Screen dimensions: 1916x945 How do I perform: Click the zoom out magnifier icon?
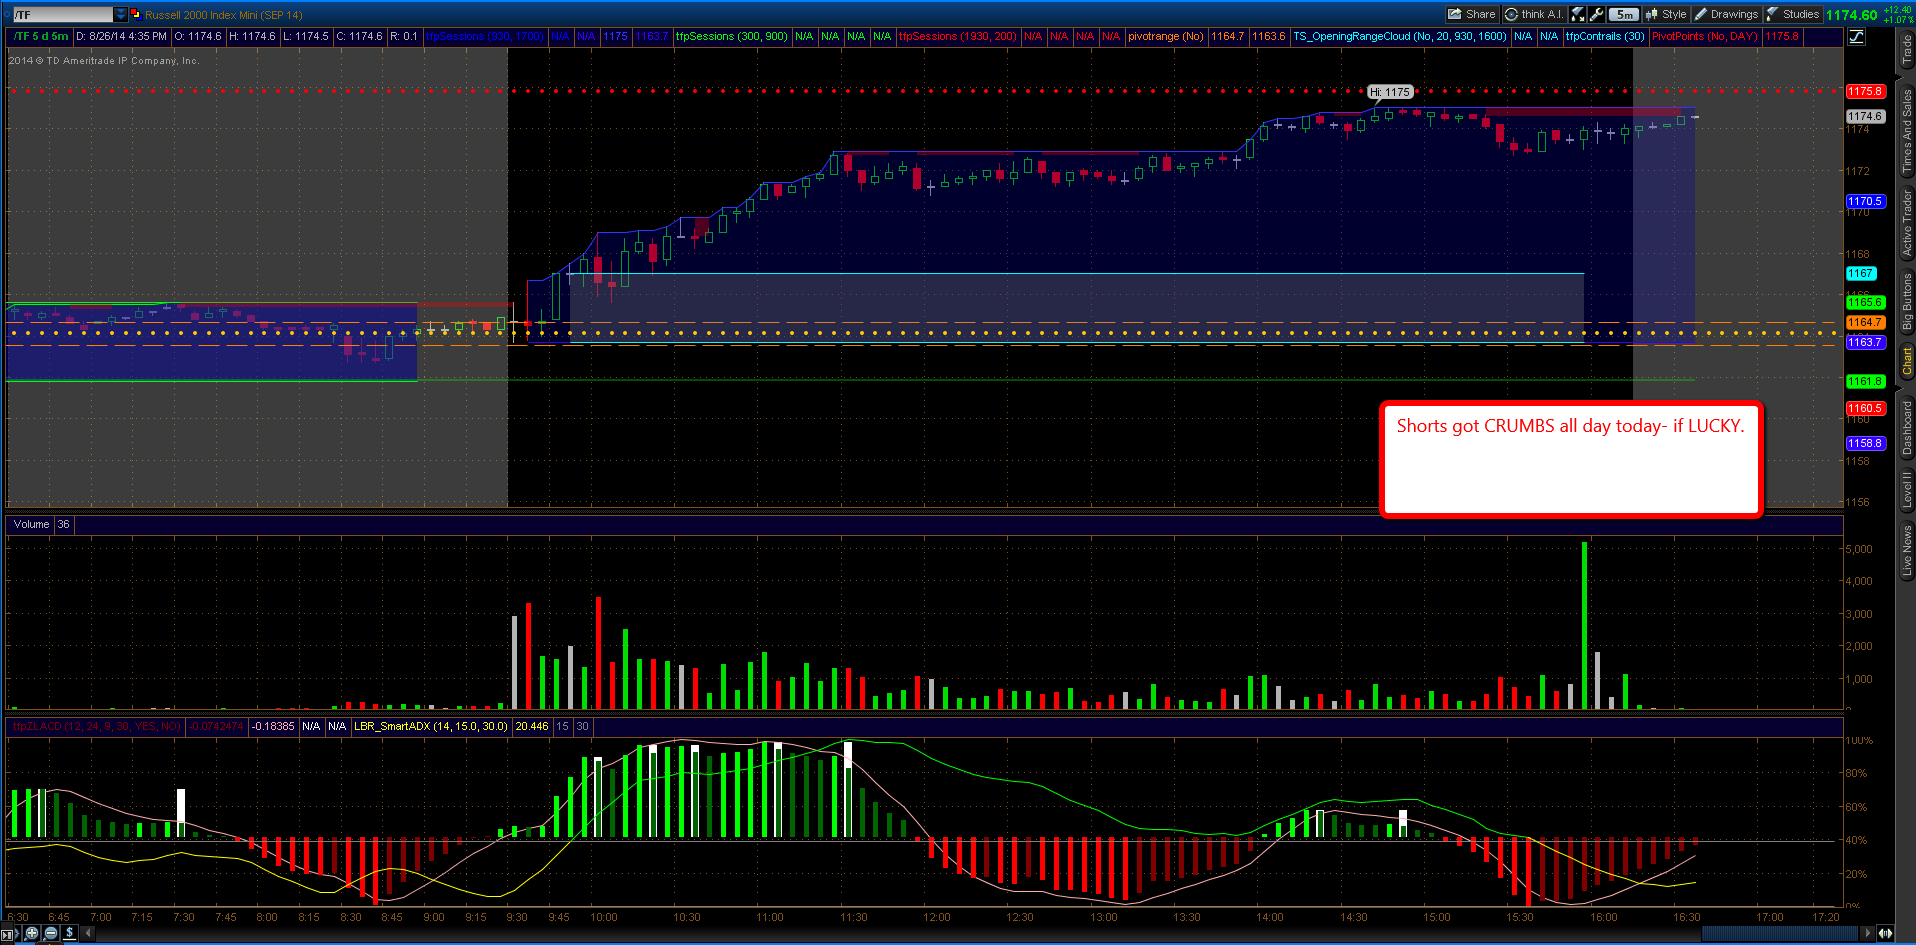[x=51, y=933]
